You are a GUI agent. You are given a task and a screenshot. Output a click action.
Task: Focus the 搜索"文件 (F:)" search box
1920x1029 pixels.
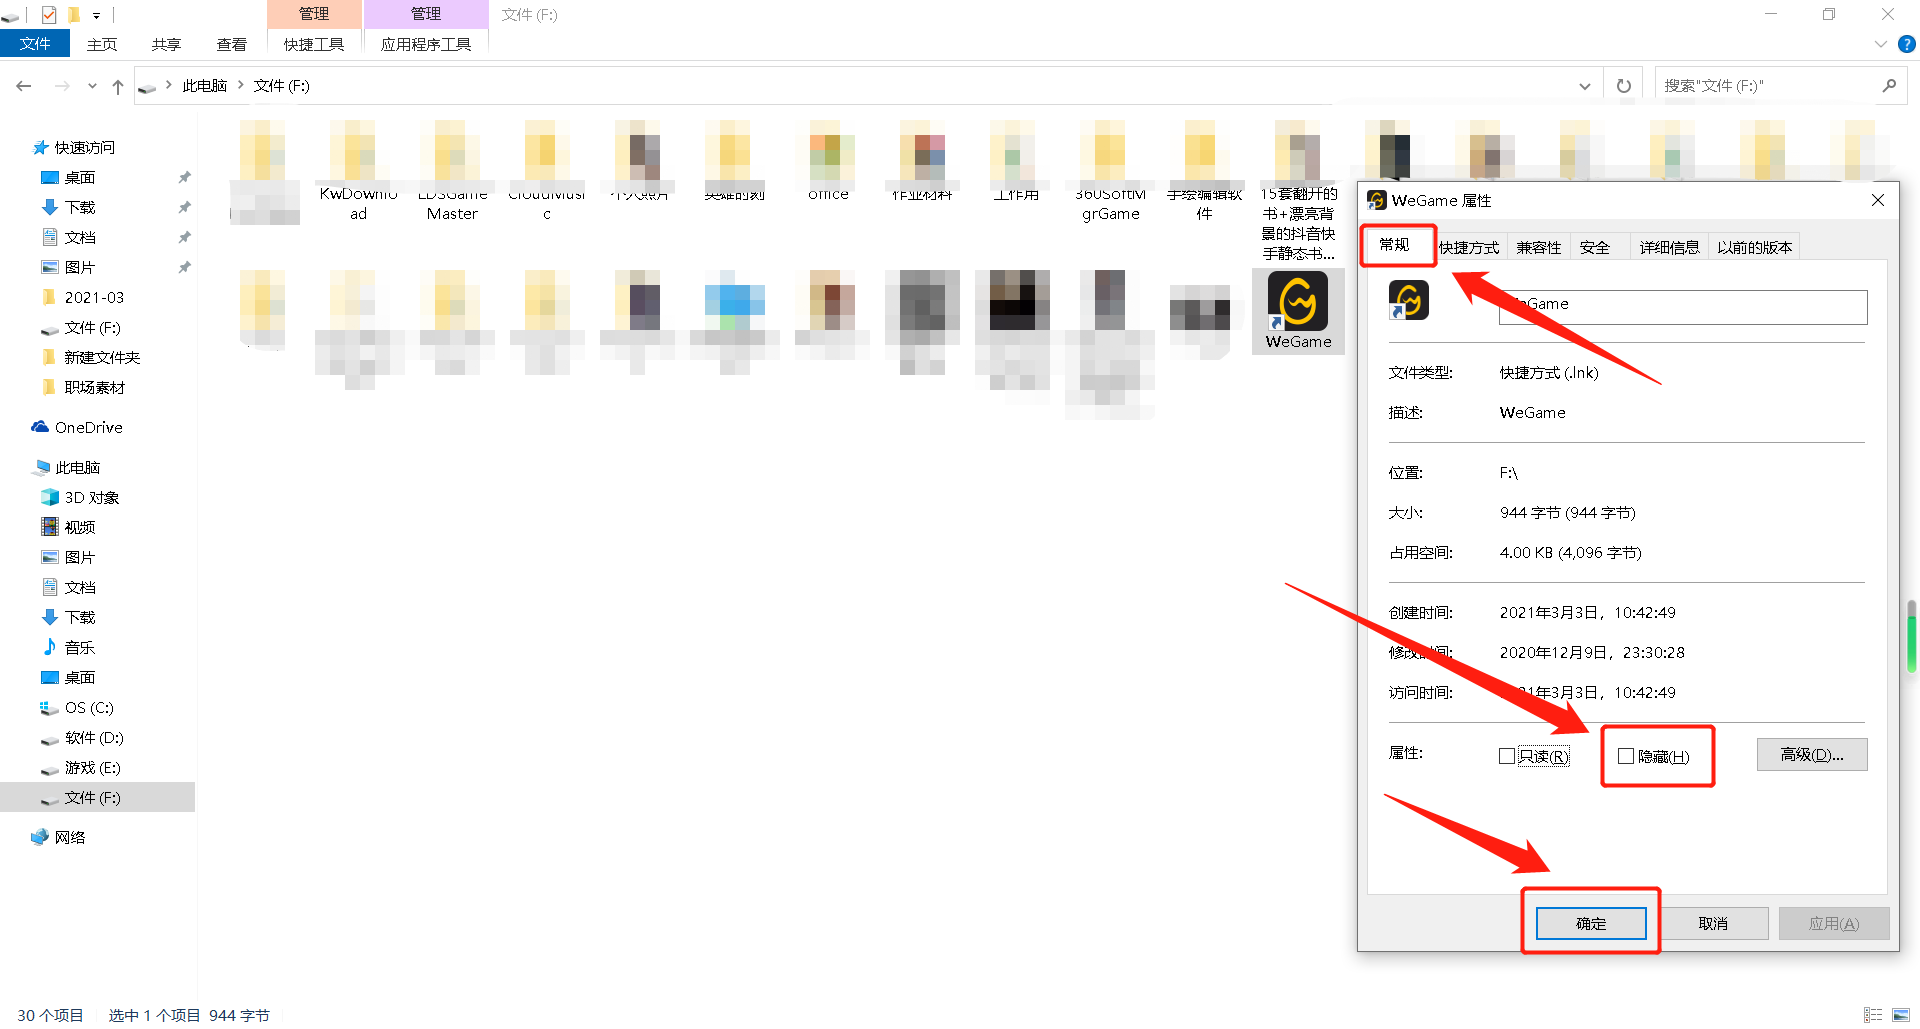tap(1768, 86)
